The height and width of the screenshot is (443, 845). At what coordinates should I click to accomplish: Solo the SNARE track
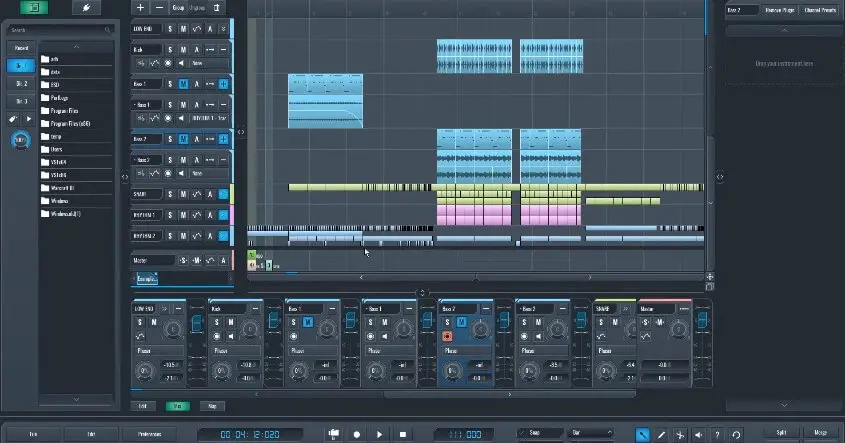(170, 194)
